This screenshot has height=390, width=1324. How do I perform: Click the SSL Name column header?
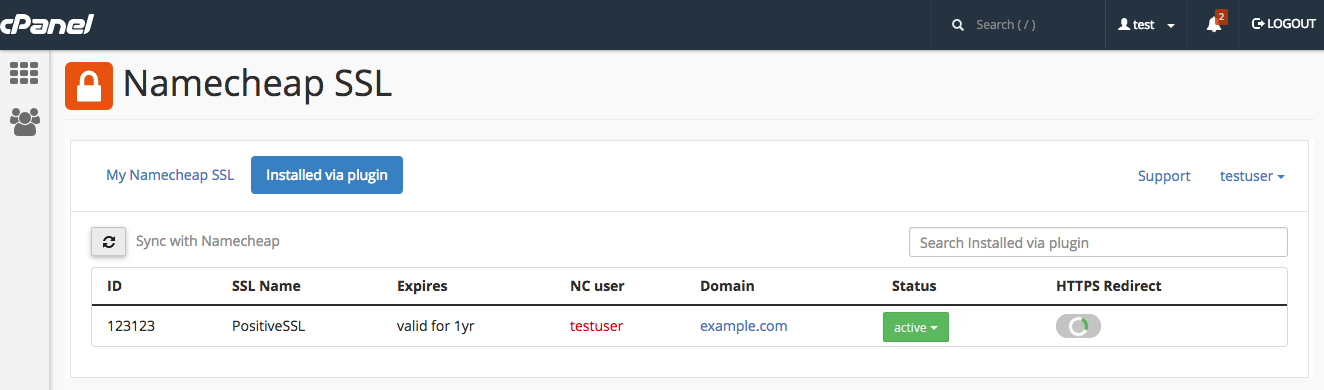(266, 286)
